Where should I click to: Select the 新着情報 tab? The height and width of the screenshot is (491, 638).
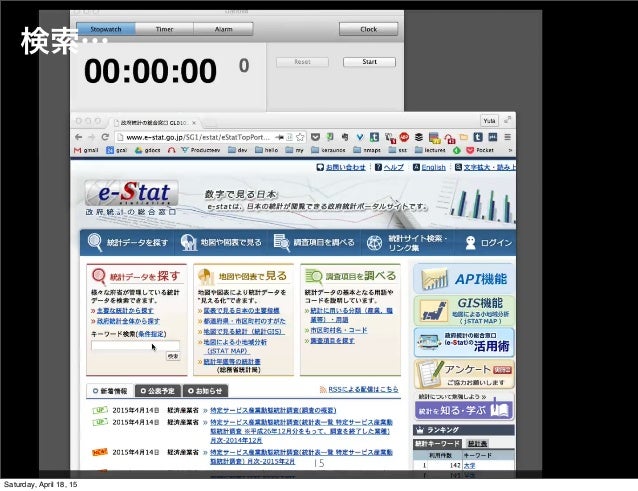[x=110, y=391]
